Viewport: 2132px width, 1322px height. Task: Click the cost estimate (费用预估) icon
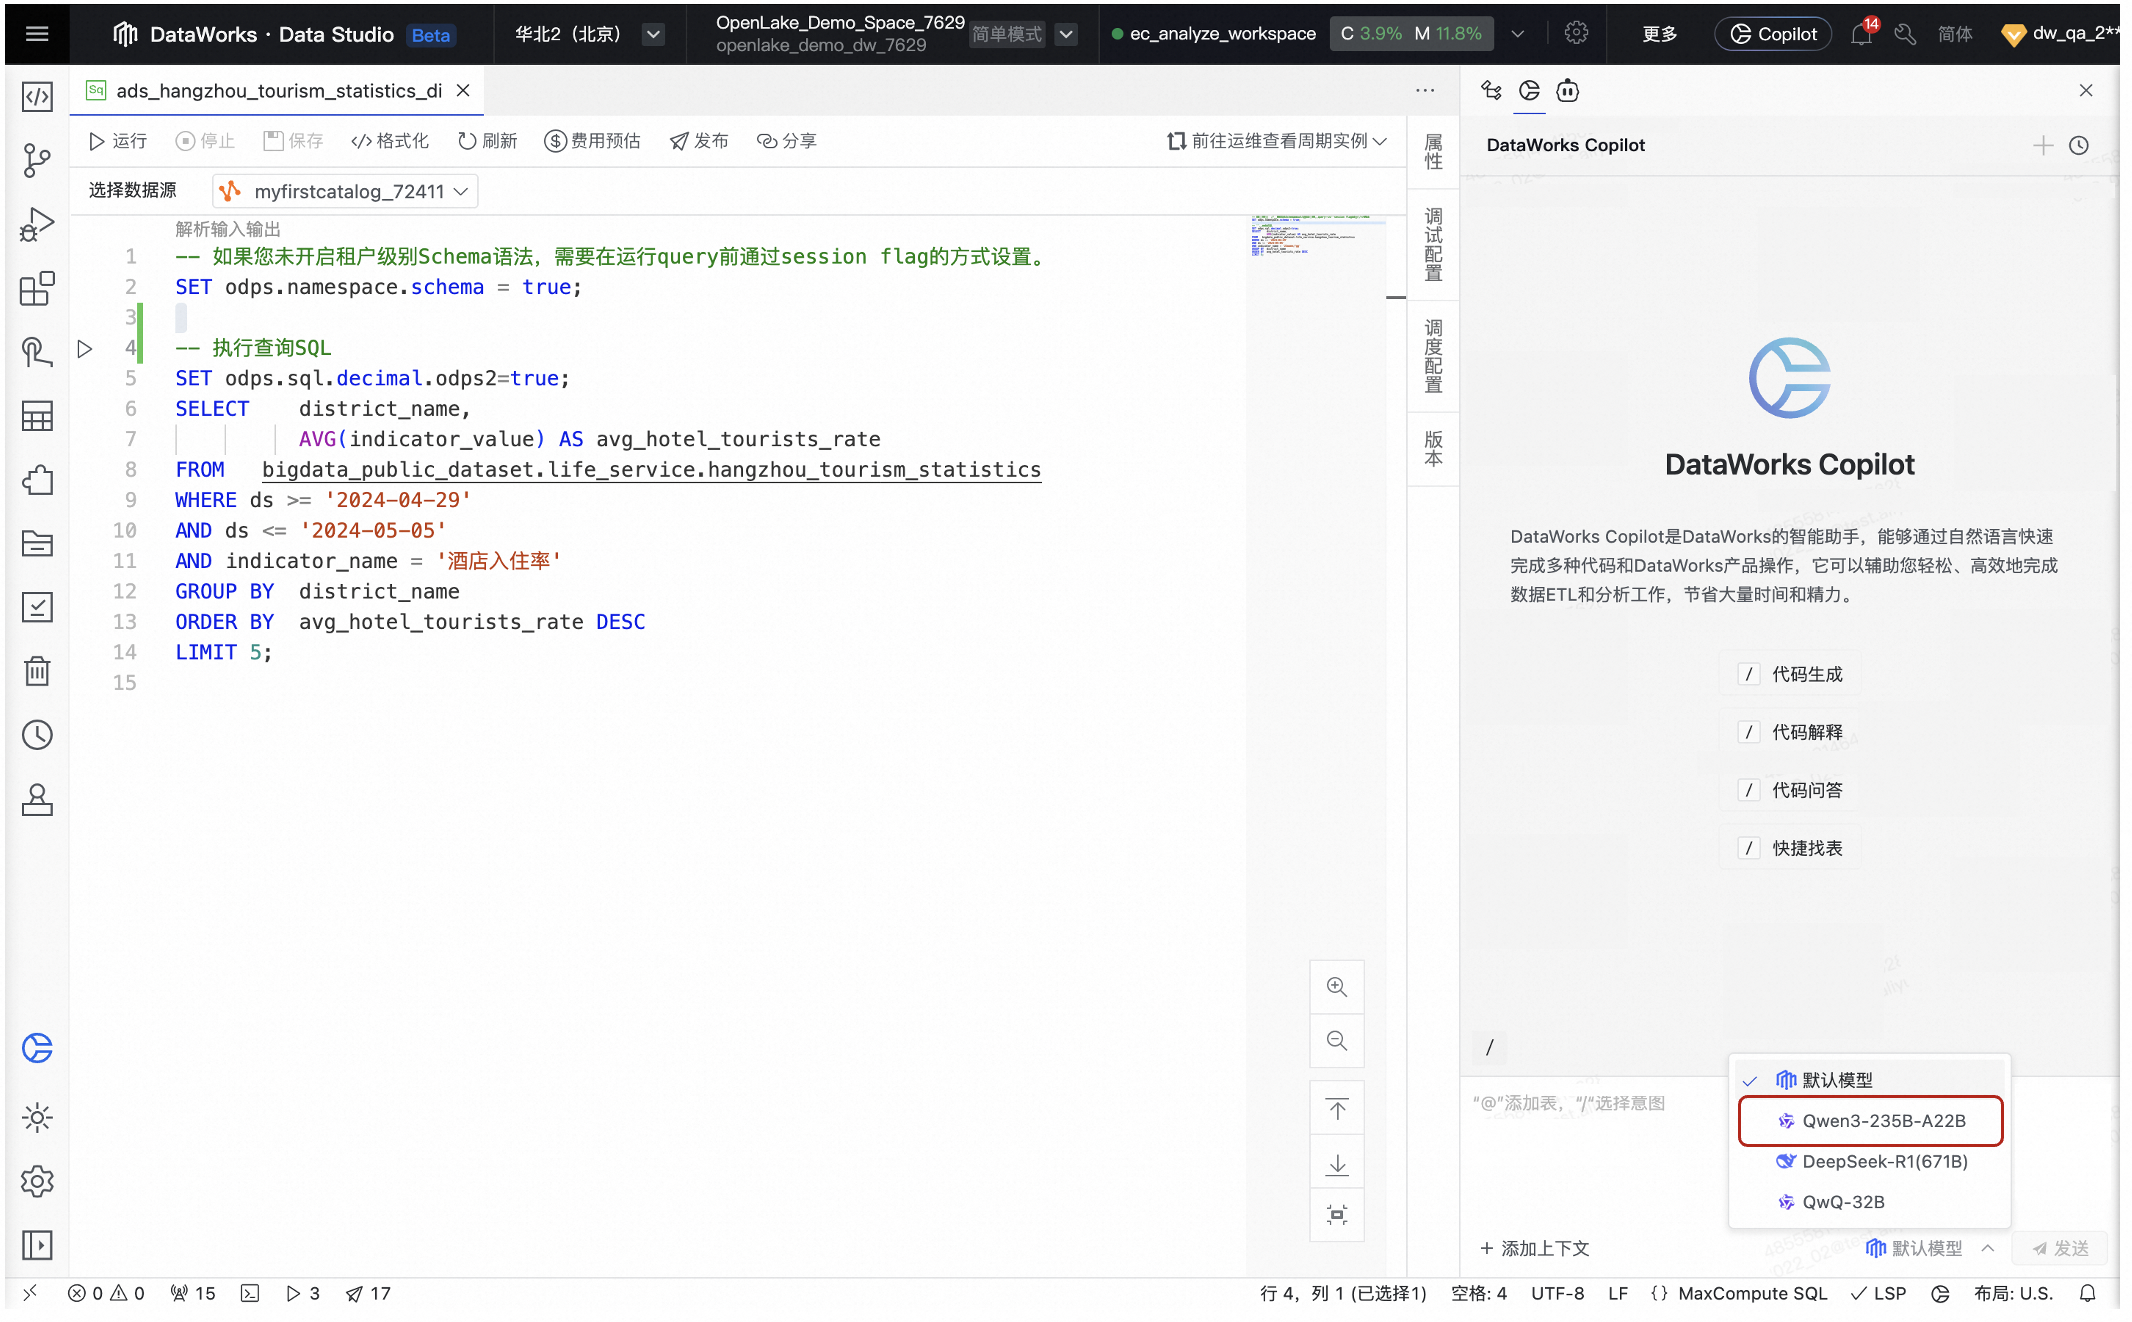(x=555, y=141)
